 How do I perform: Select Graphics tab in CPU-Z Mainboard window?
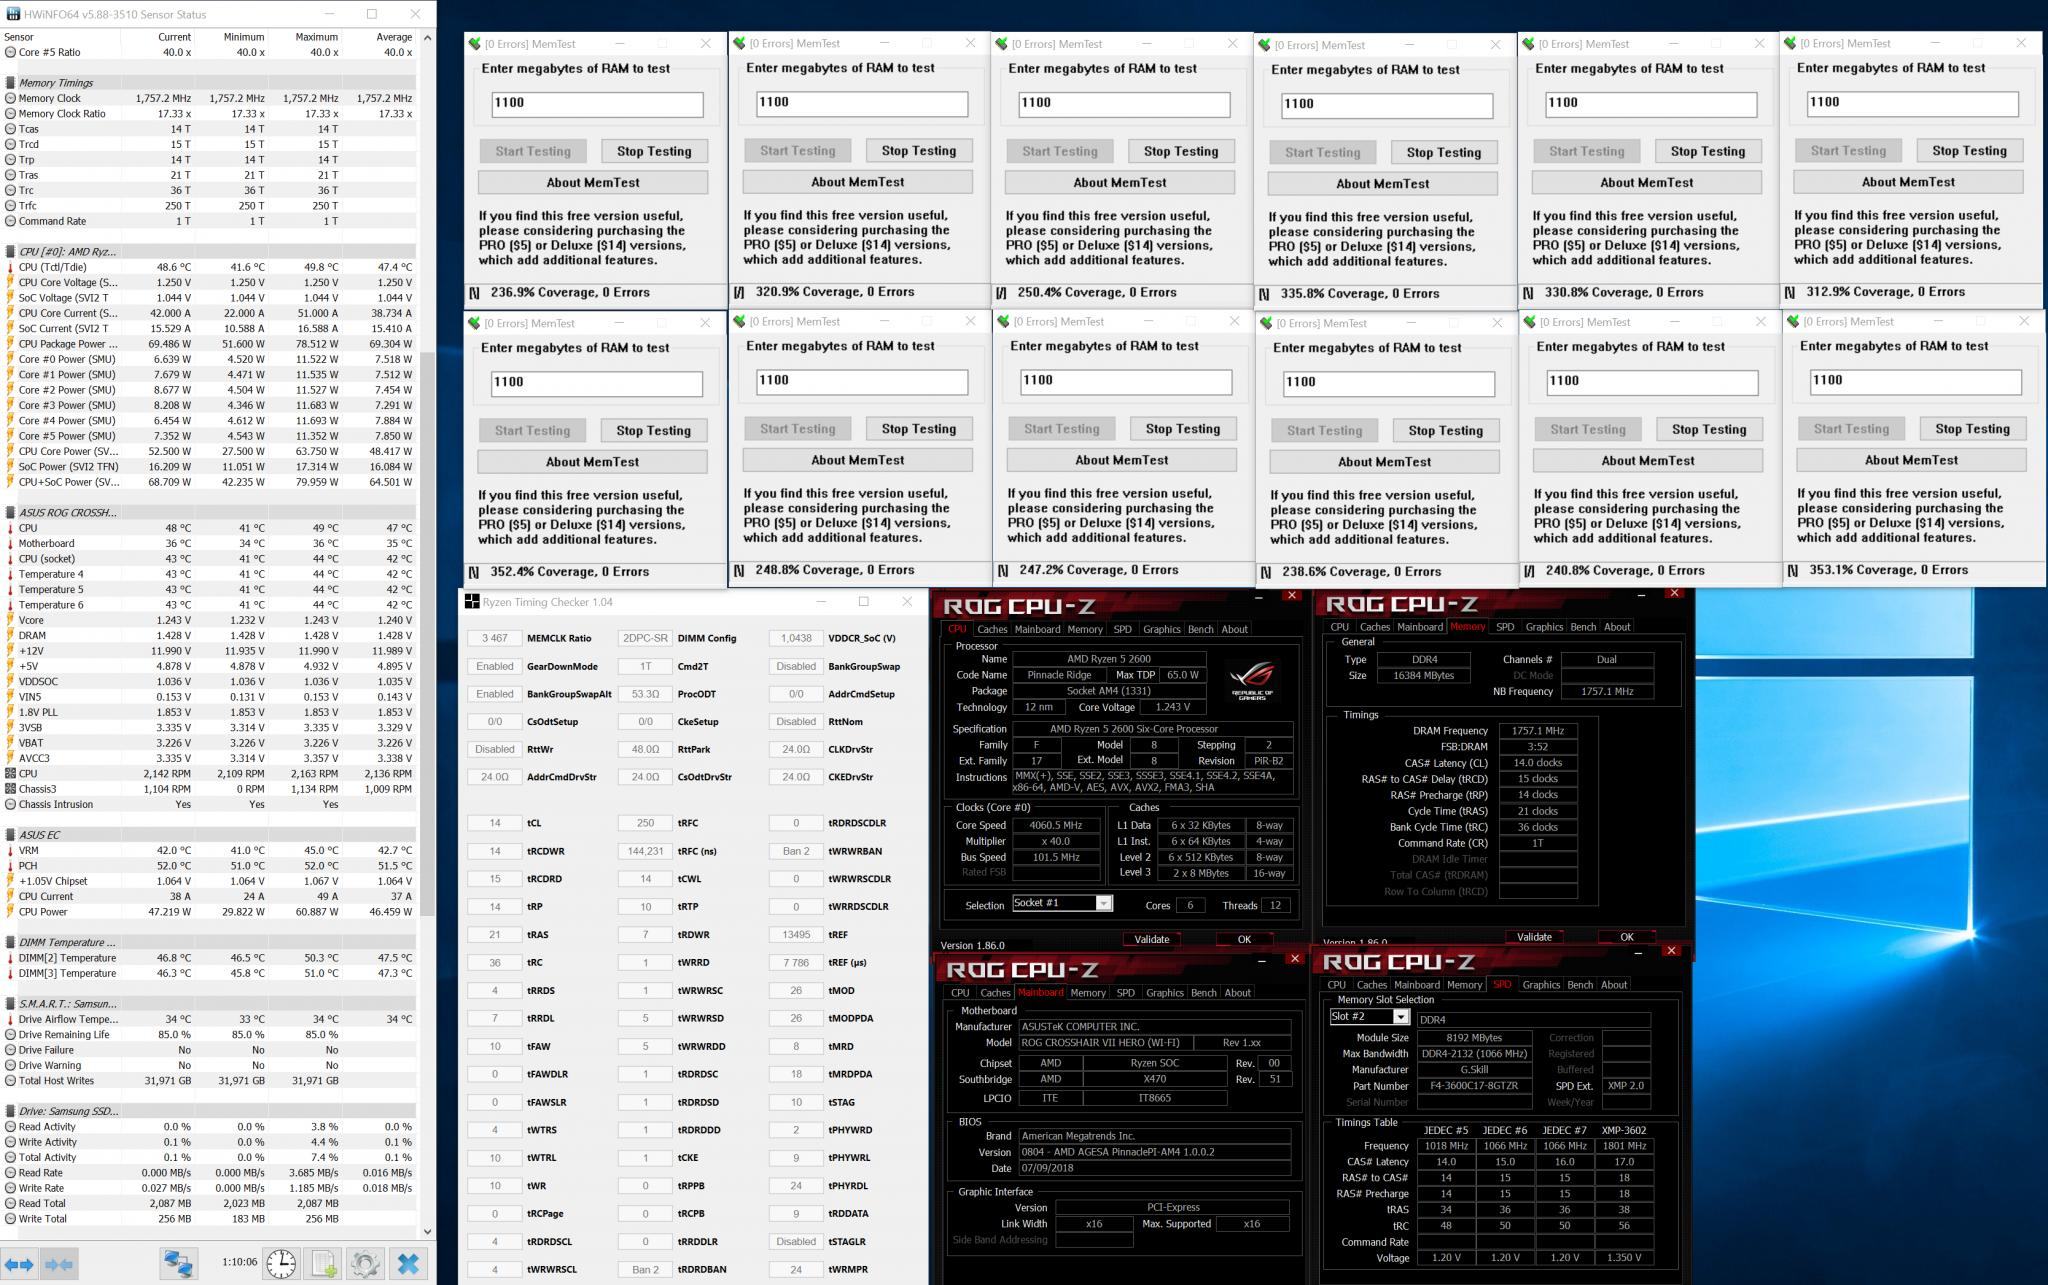1164,993
